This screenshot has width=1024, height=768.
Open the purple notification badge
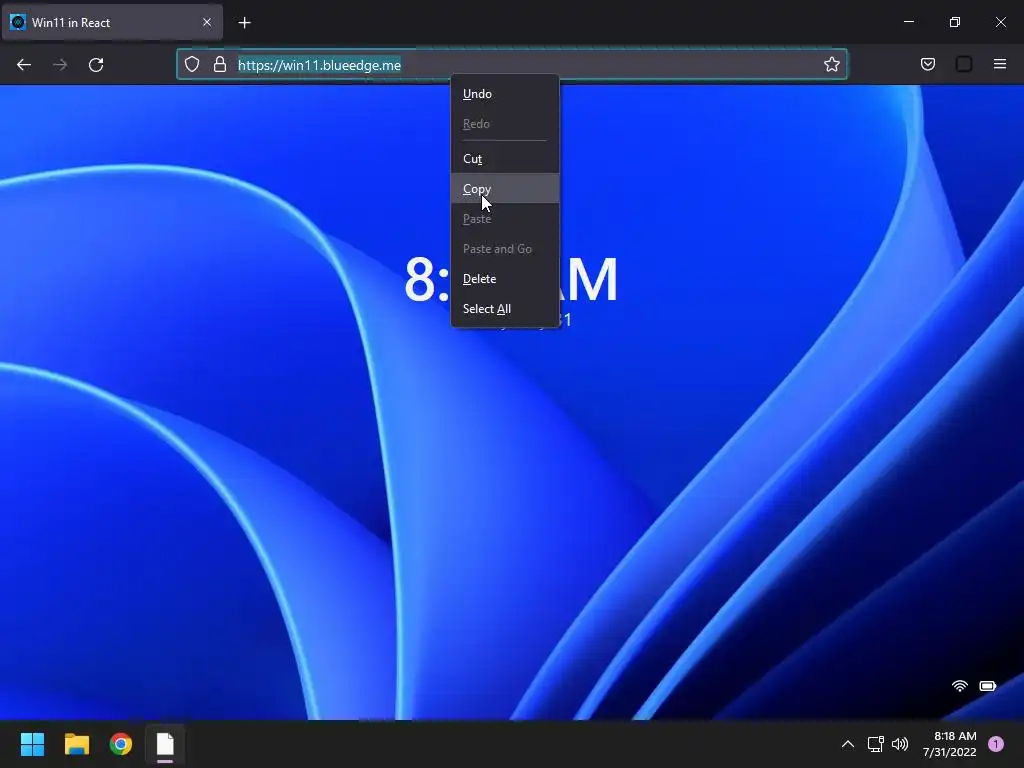(996, 744)
